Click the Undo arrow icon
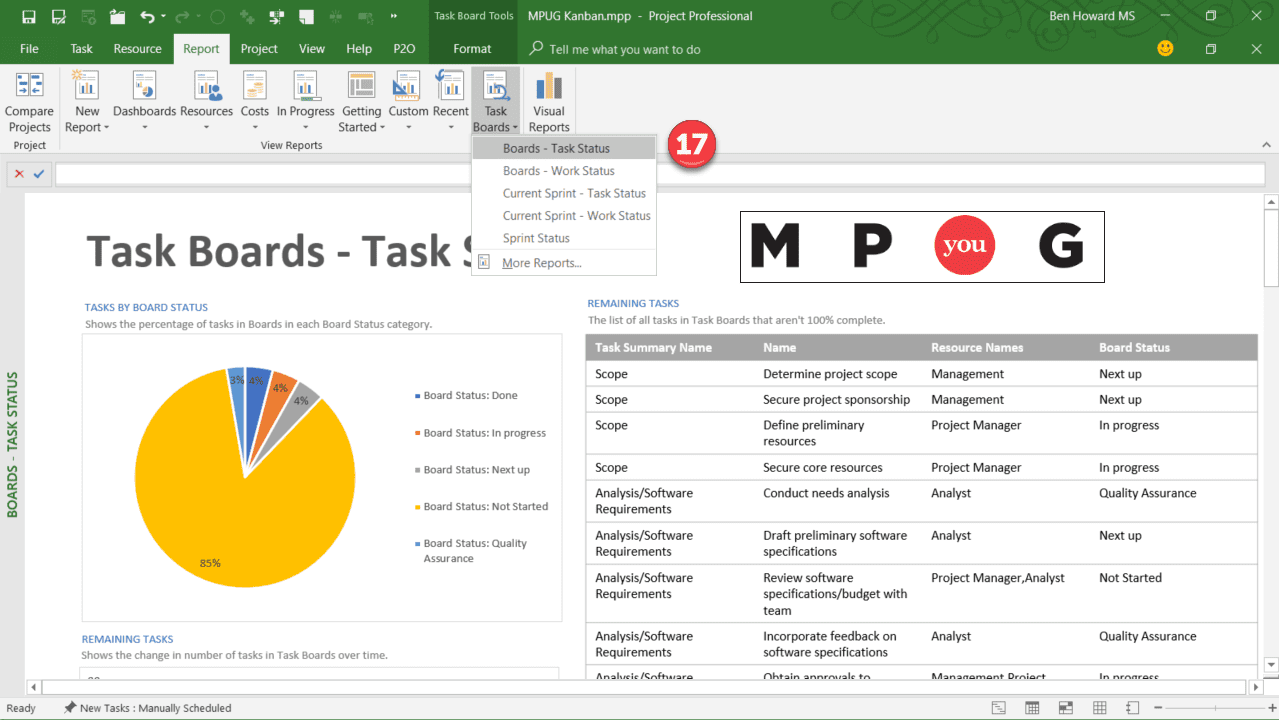This screenshot has height=720, width=1279. point(147,17)
